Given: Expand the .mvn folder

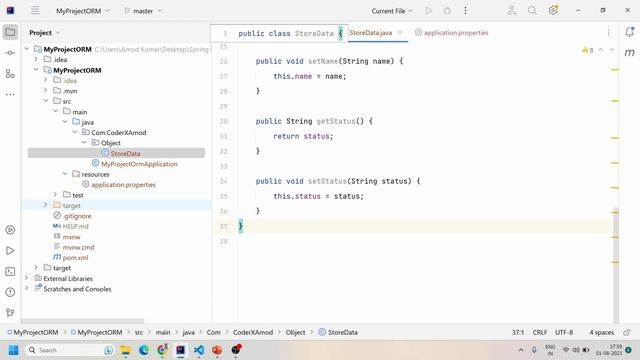Looking at the screenshot, I should 46,91.
